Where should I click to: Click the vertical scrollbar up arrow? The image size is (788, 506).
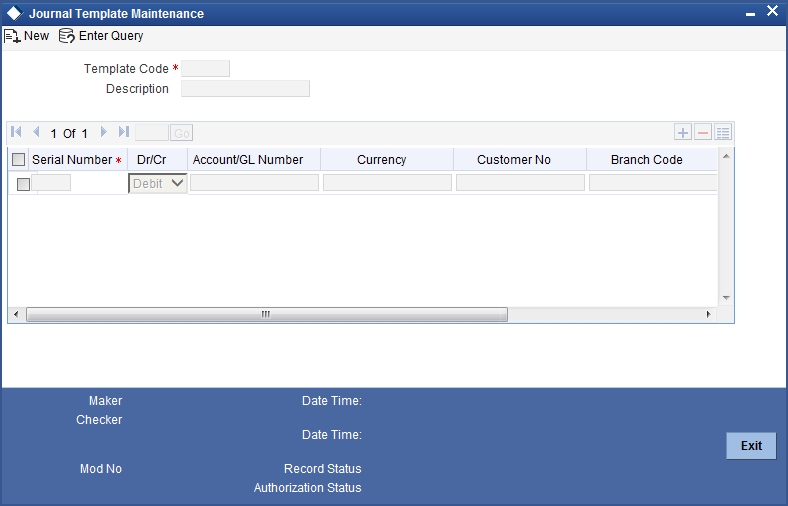point(726,156)
